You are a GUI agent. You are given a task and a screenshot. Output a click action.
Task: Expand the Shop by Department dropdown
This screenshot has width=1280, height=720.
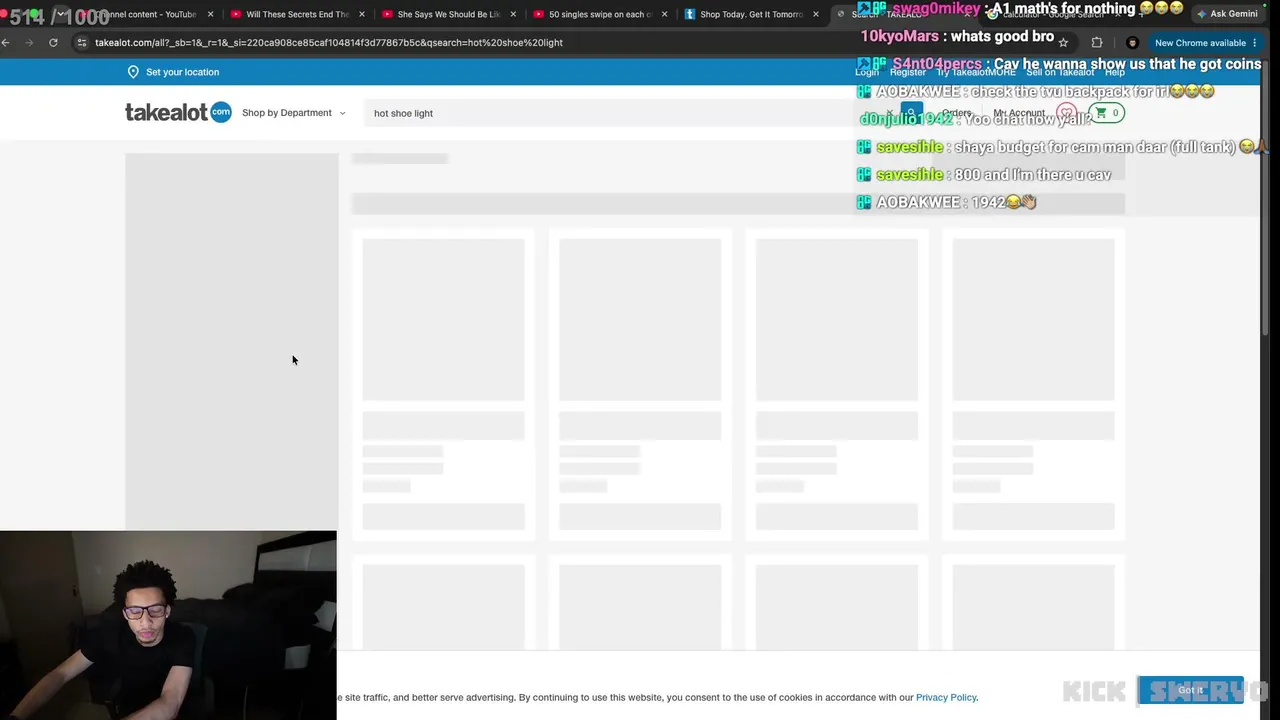click(293, 113)
